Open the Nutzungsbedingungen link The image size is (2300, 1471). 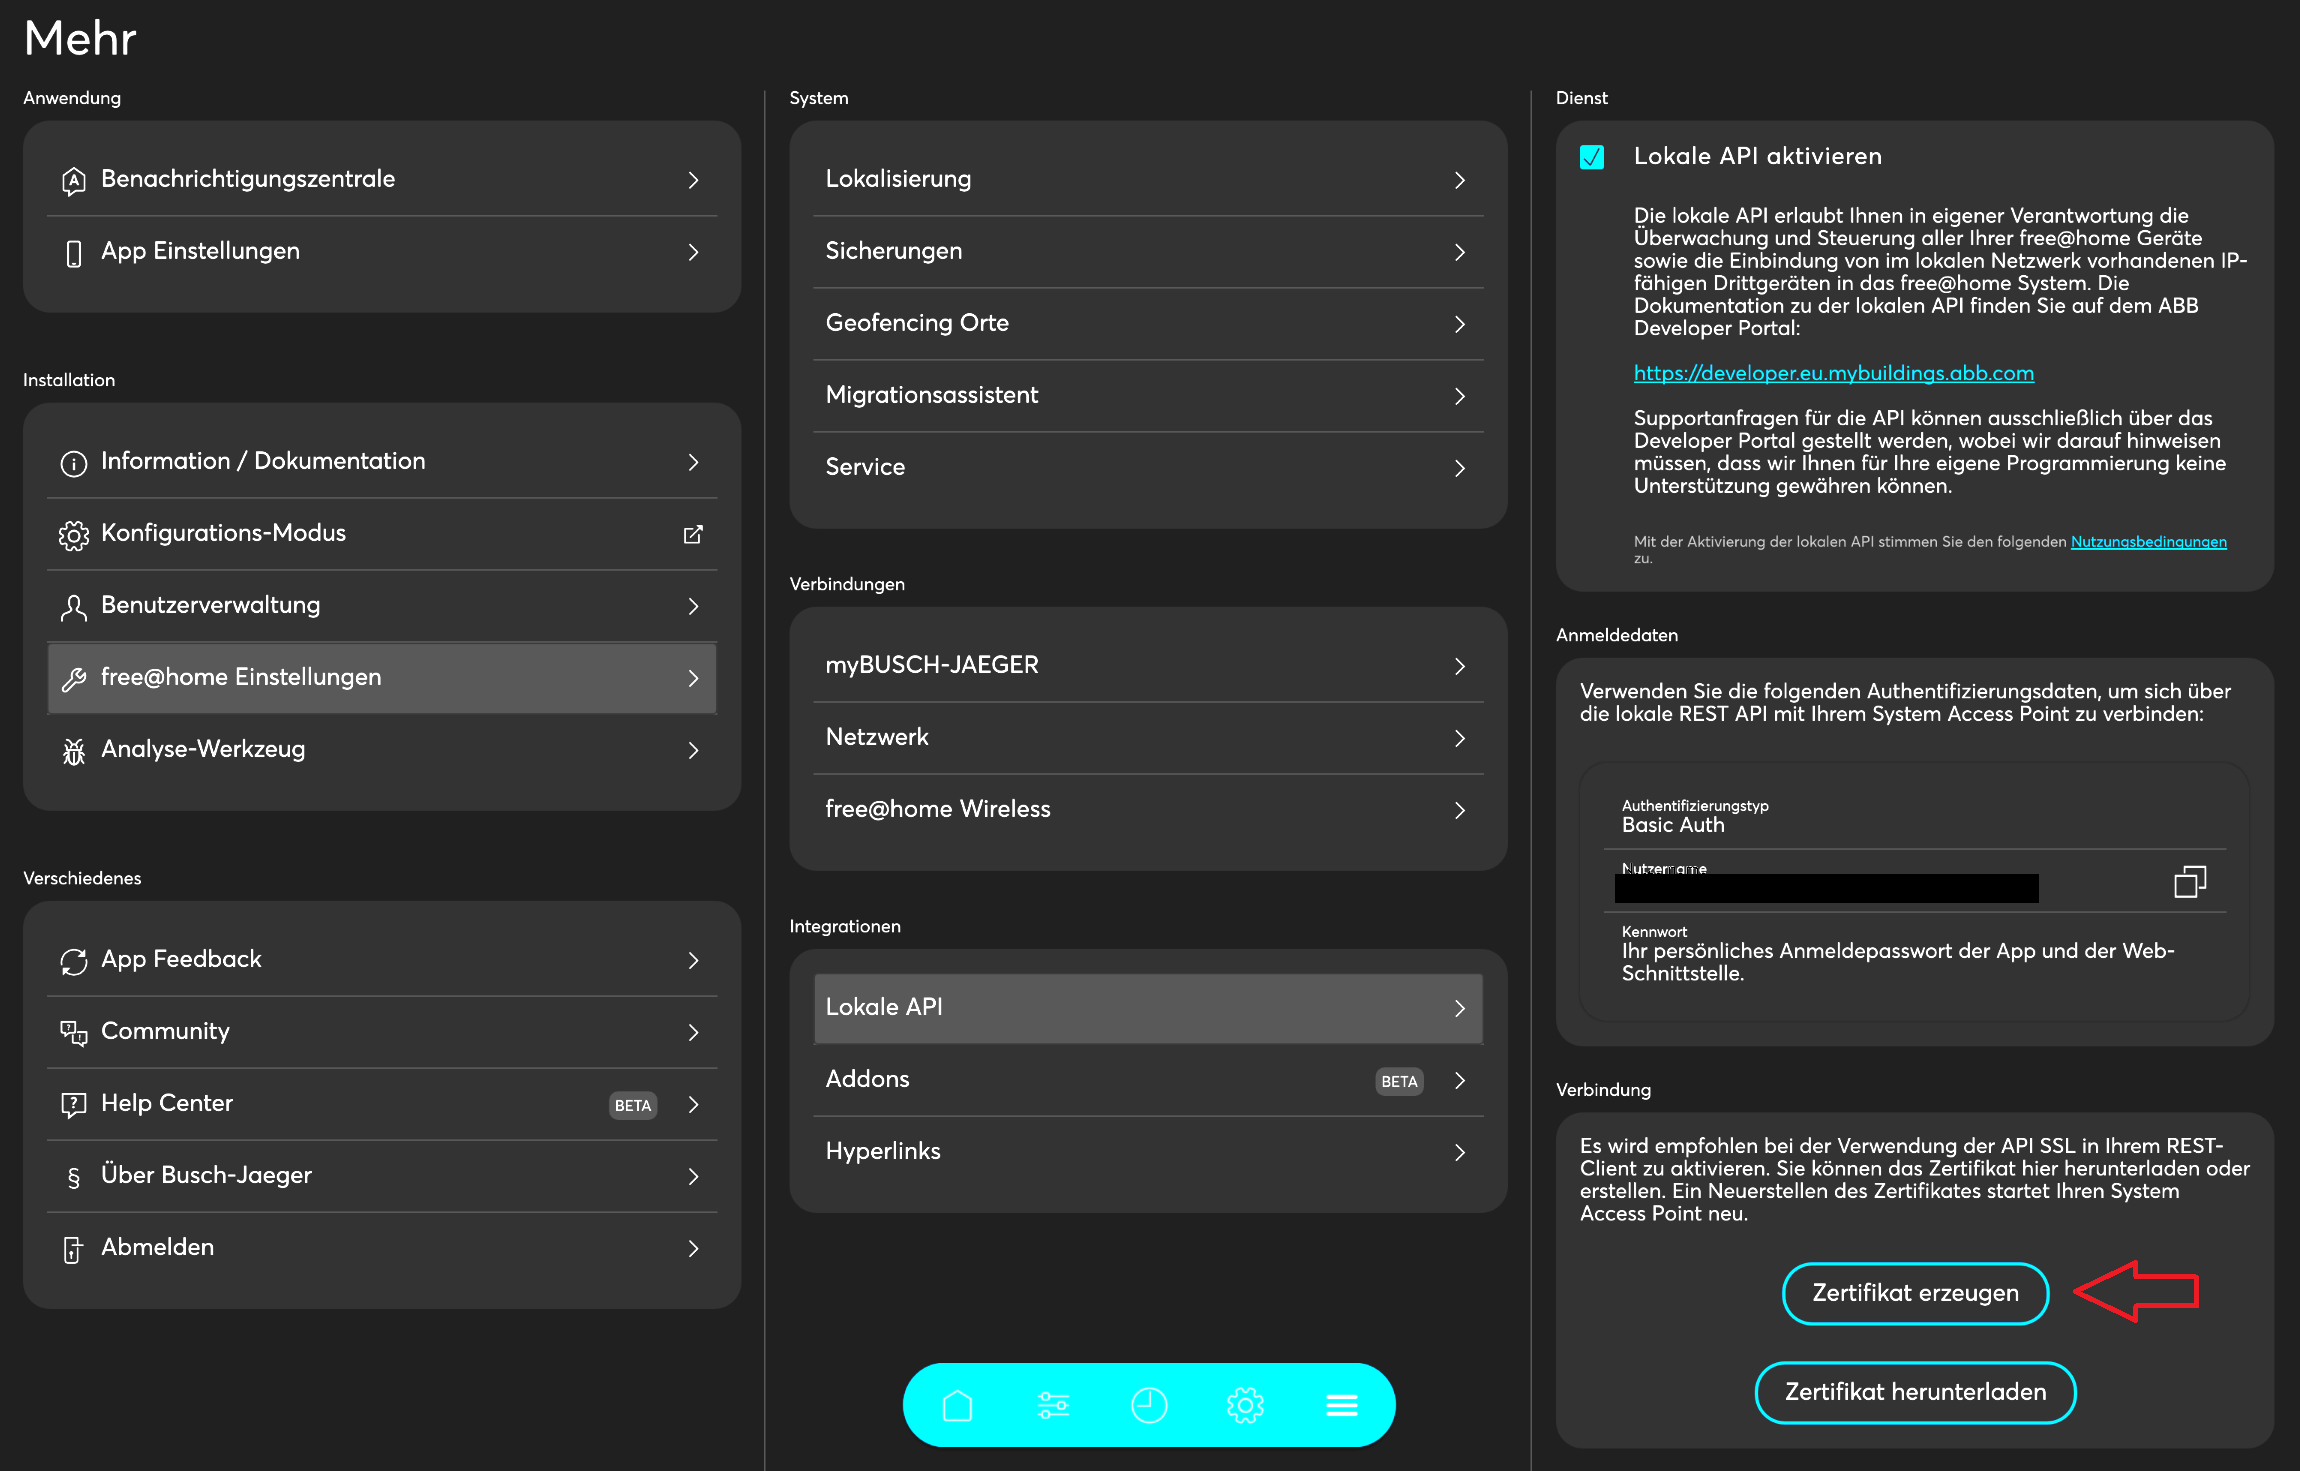[2148, 542]
